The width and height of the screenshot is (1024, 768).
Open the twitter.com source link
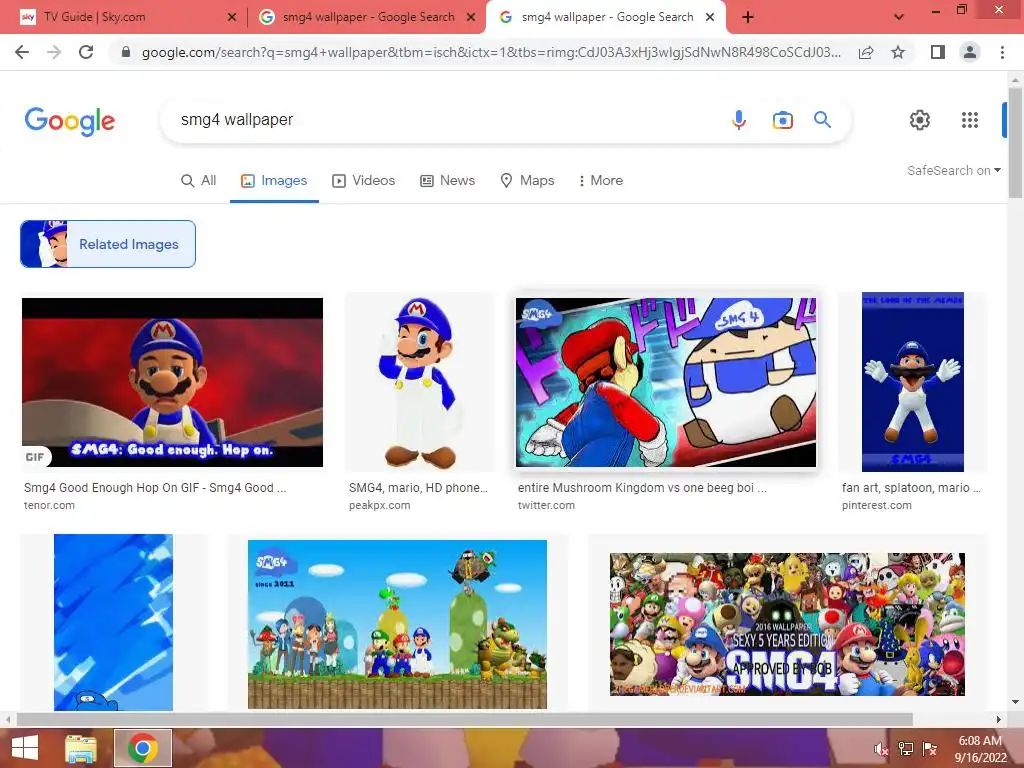click(x=546, y=505)
